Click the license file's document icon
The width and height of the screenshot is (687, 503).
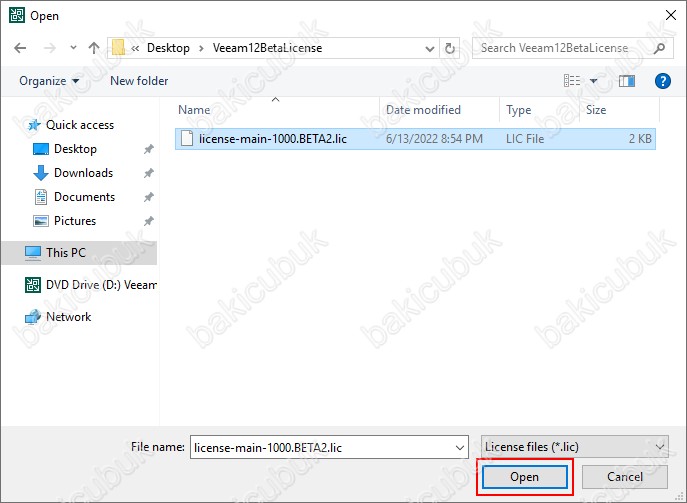[187, 138]
